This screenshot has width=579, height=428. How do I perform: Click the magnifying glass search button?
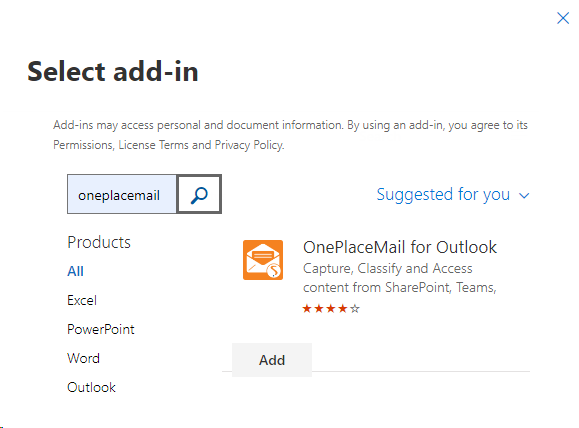coord(199,194)
